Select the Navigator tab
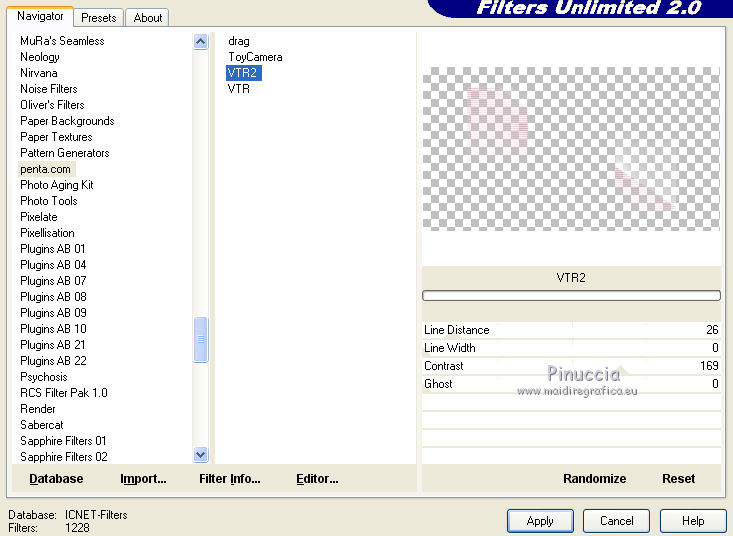733x536 pixels. 40,16
